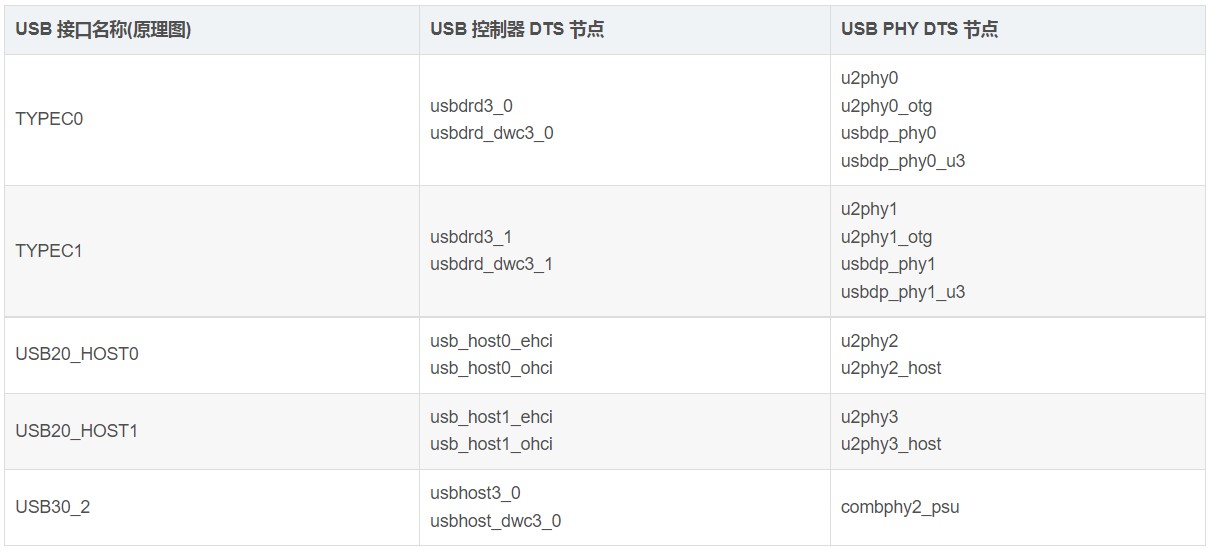Click the u2phy0_otg PHY node text
Viewport: 1215px width, 556px height.
pyautogui.click(x=887, y=106)
